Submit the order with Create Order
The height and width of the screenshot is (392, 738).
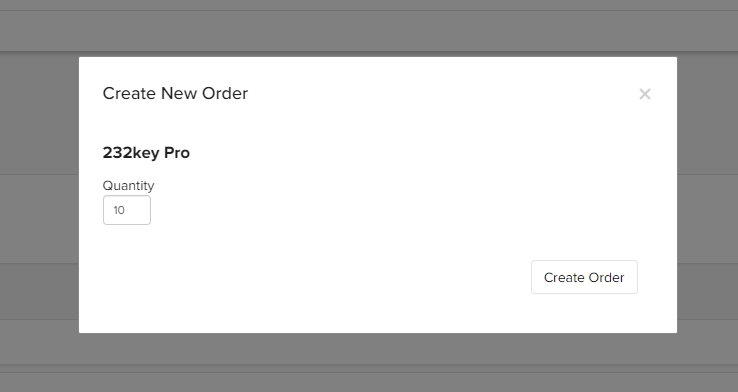pyautogui.click(x=584, y=277)
